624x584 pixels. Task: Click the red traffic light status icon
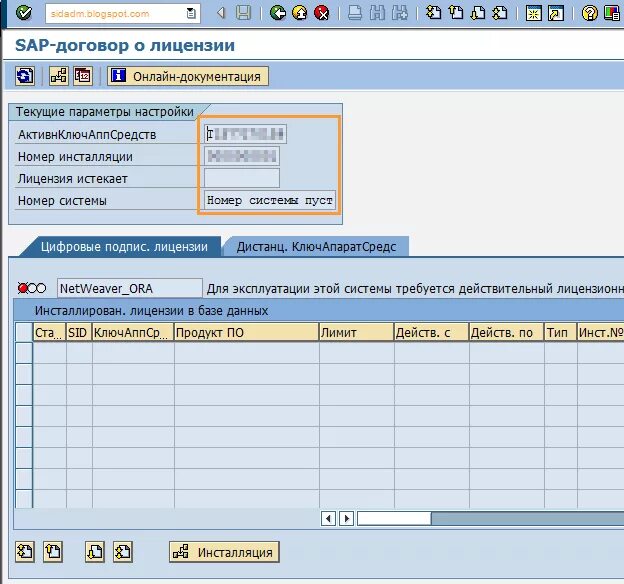pyautogui.click(x=32, y=288)
